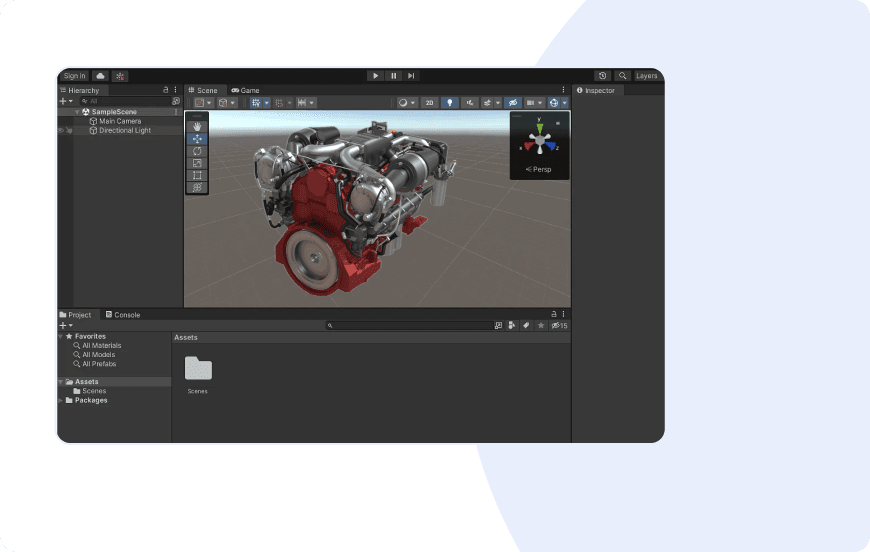Toggle the gizmos globe button

(x=553, y=103)
